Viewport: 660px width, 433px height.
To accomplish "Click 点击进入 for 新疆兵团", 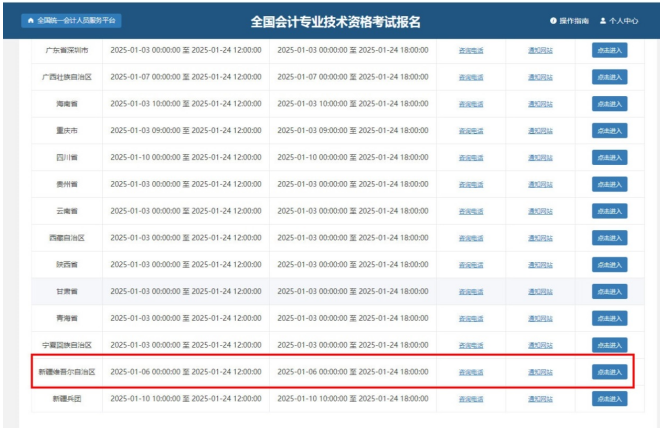I will tap(609, 398).
